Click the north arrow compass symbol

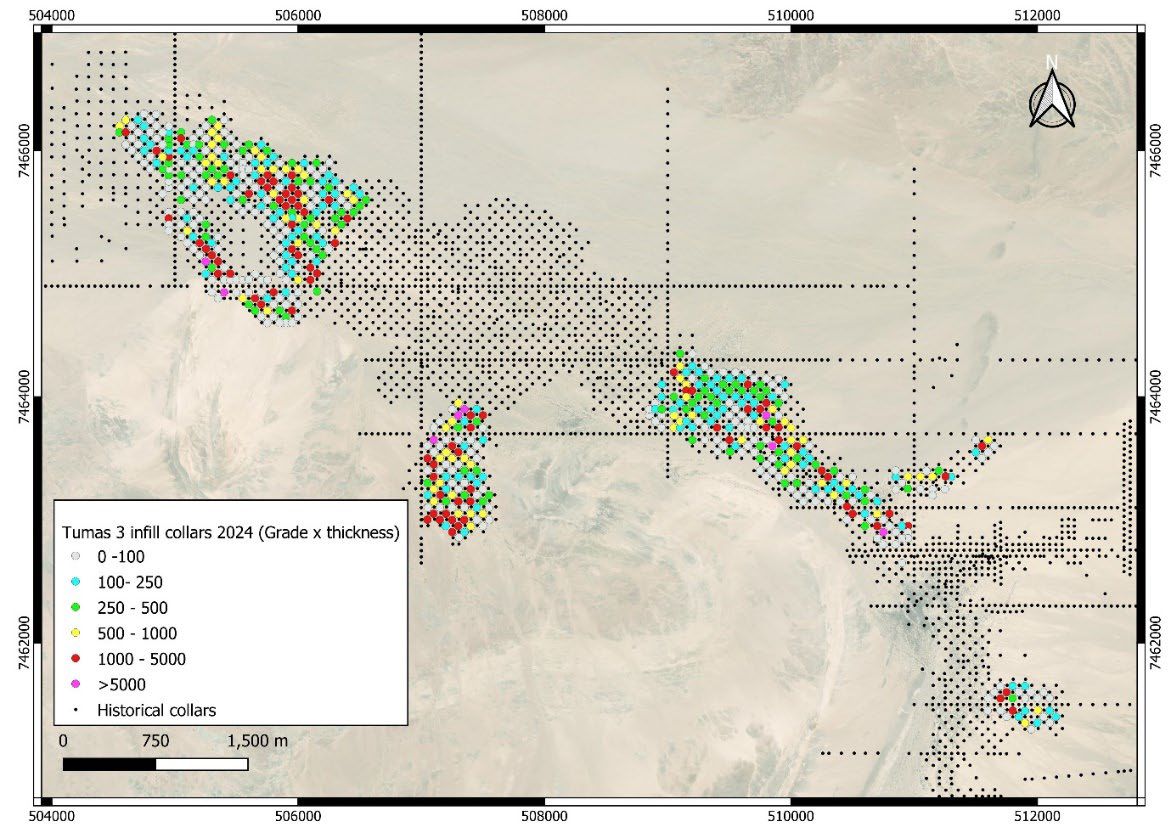pos(1052,98)
